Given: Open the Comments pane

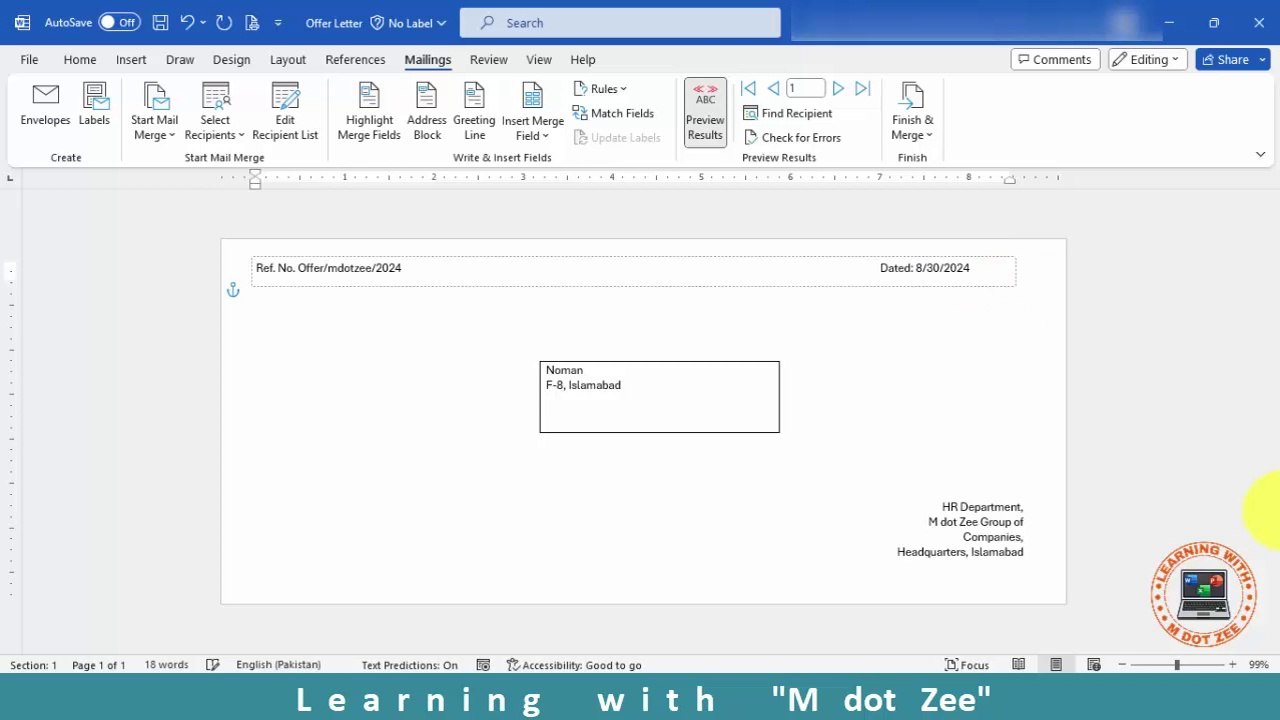Looking at the screenshot, I should (x=1055, y=60).
